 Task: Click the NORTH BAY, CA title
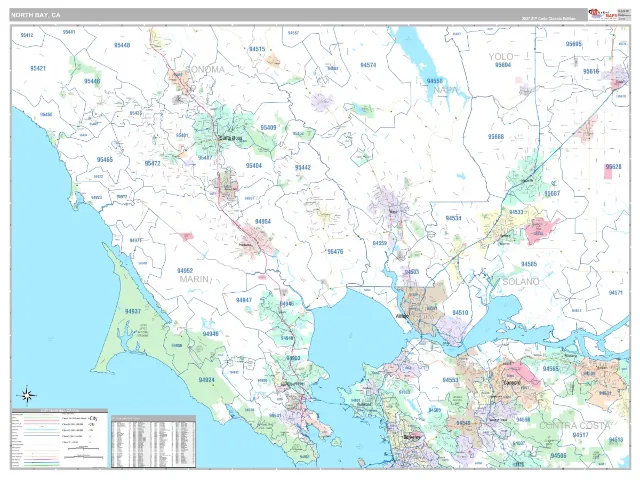[x=36, y=15]
